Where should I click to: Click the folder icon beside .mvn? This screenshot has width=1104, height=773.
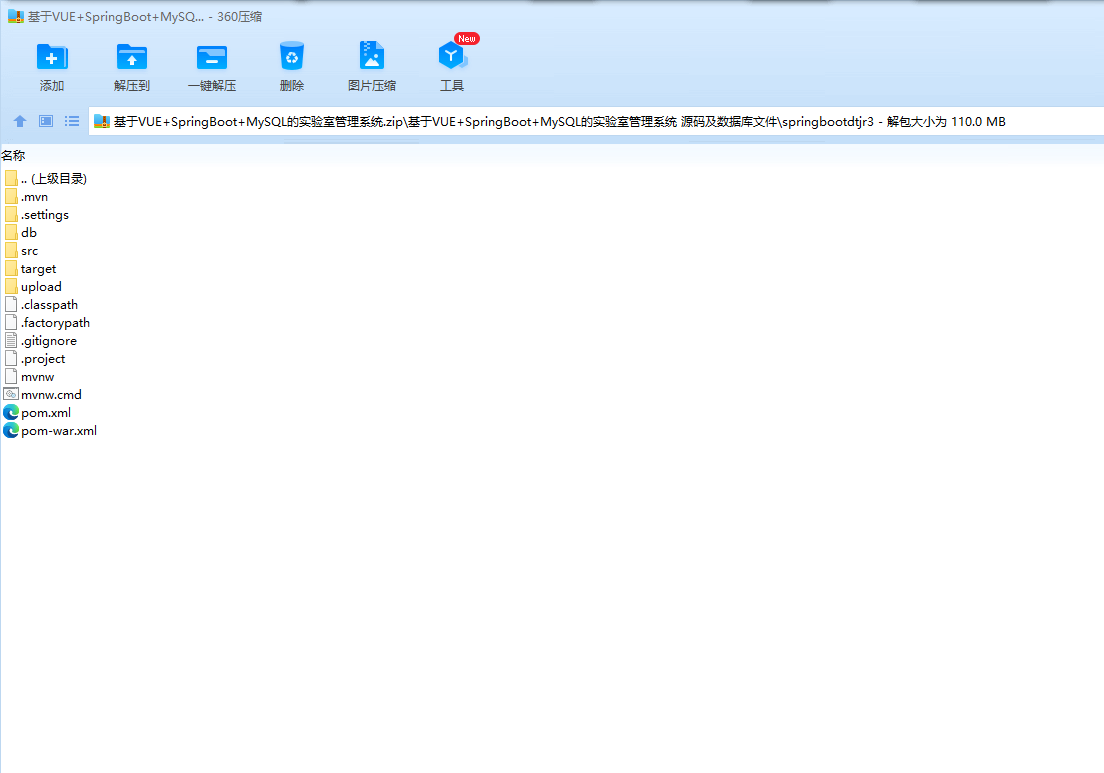(11, 197)
